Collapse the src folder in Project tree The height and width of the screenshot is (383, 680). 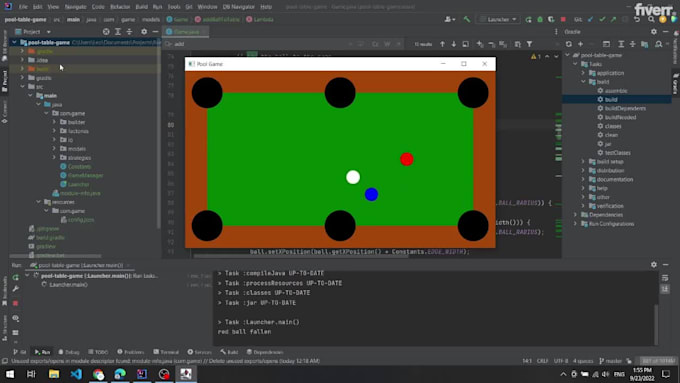point(23,87)
